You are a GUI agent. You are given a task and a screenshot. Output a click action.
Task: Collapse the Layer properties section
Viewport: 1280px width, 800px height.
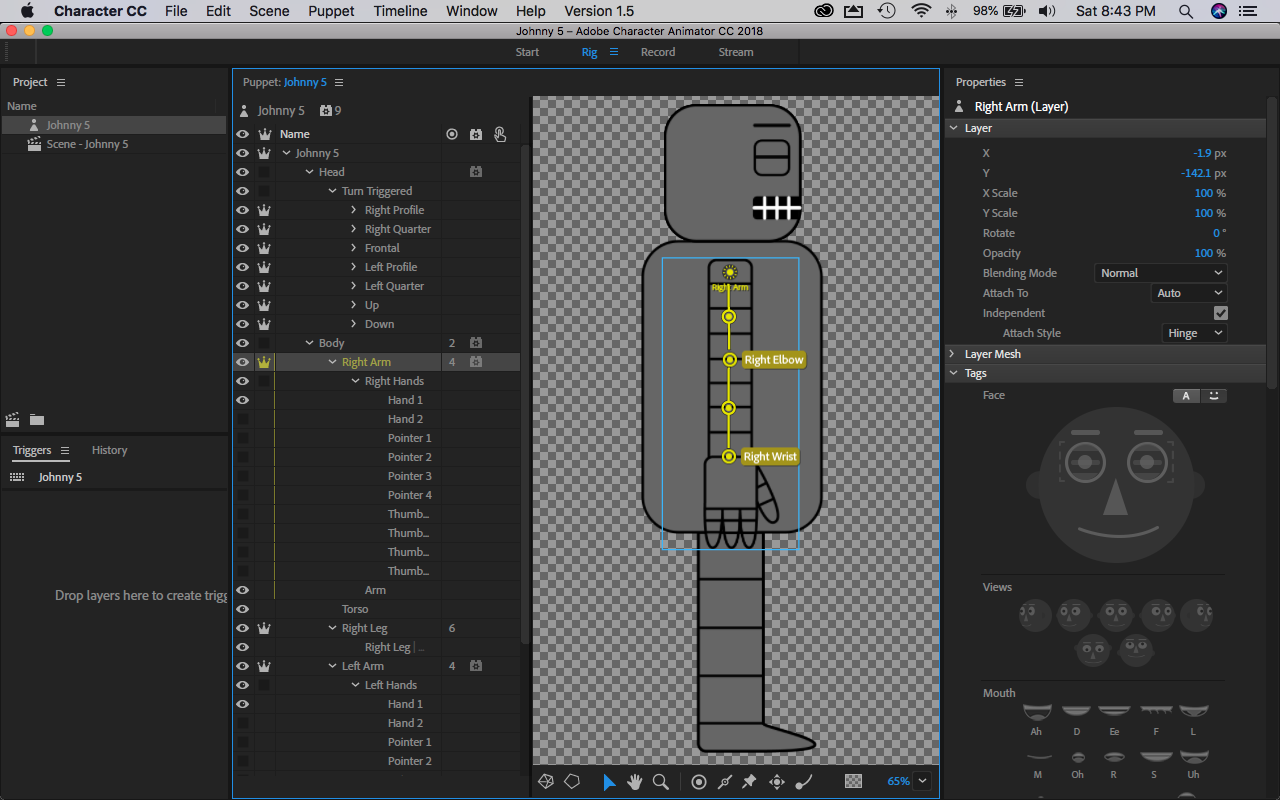pyautogui.click(x=951, y=128)
